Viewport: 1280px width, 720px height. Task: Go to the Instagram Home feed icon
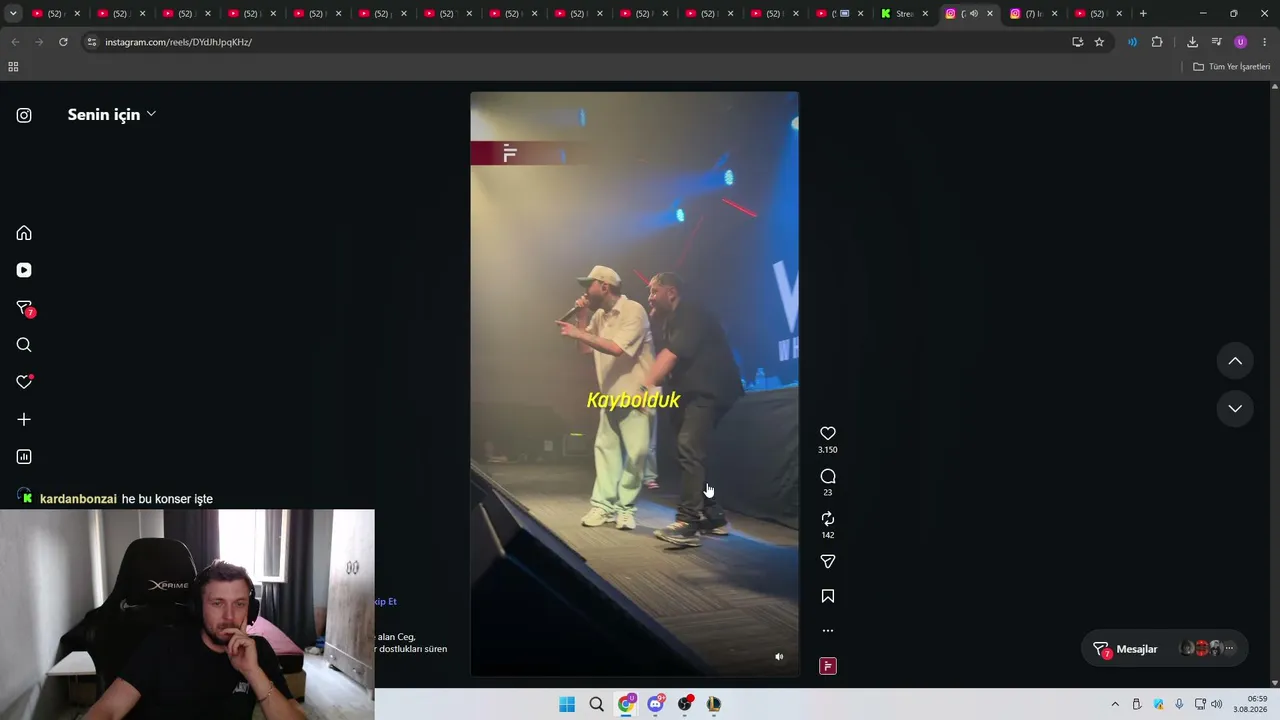(24, 233)
